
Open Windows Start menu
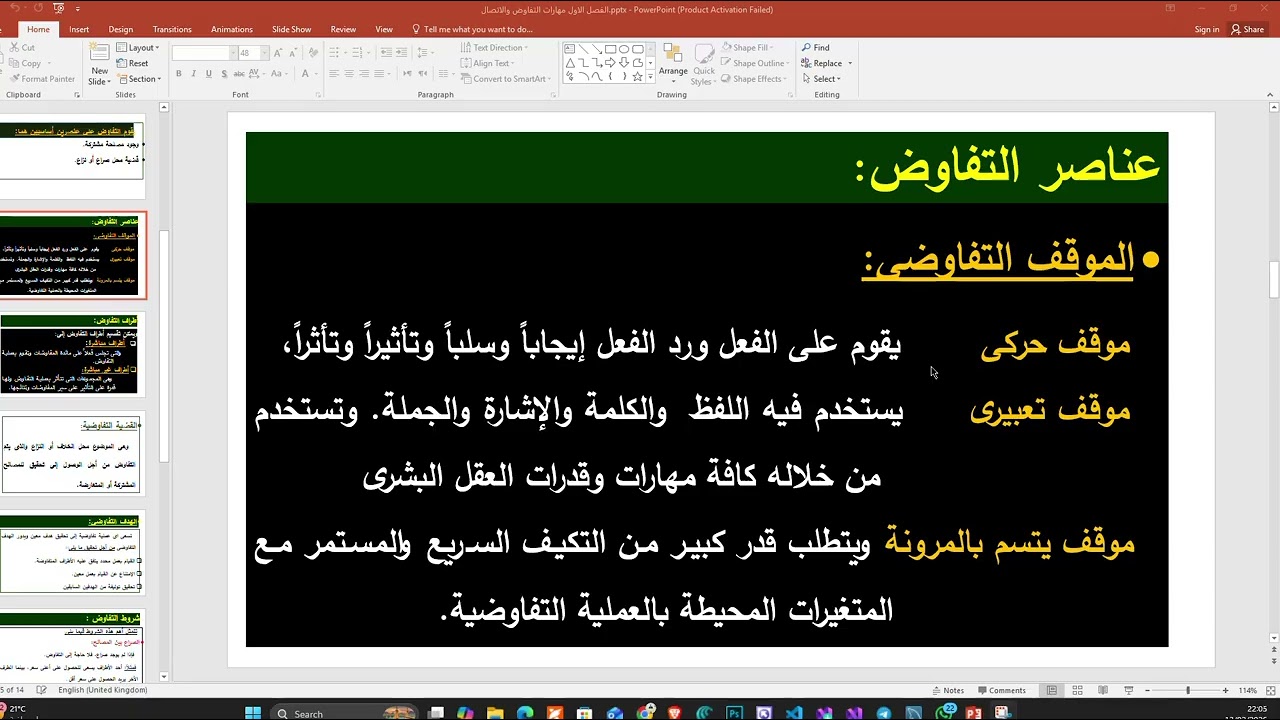tap(253, 713)
